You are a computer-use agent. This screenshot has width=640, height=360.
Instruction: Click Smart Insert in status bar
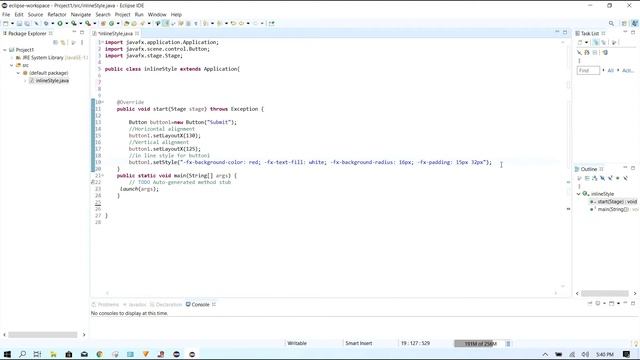click(x=359, y=343)
